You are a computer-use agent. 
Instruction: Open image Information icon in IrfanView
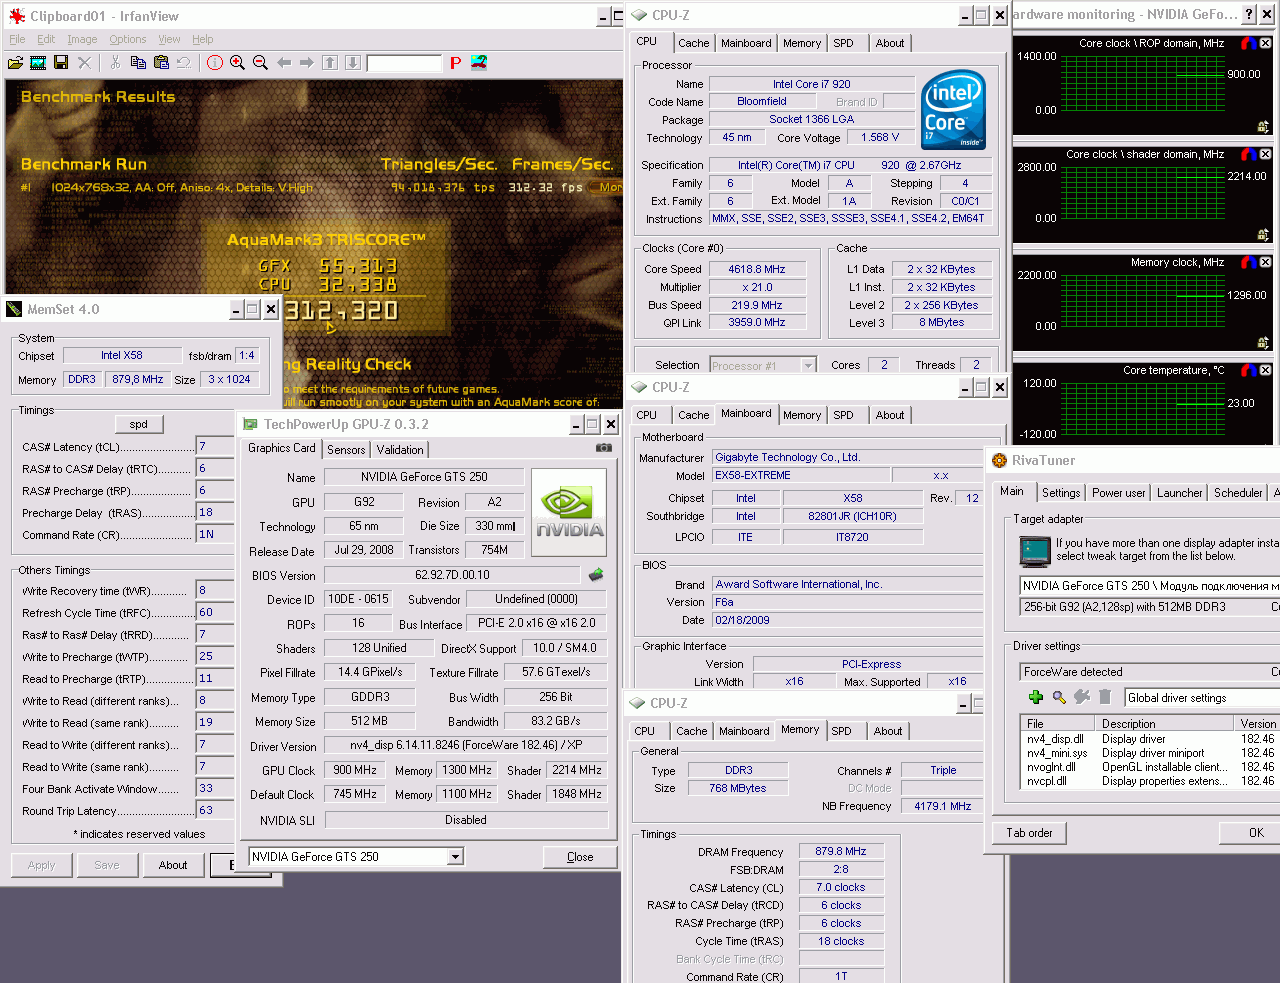(x=214, y=63)
